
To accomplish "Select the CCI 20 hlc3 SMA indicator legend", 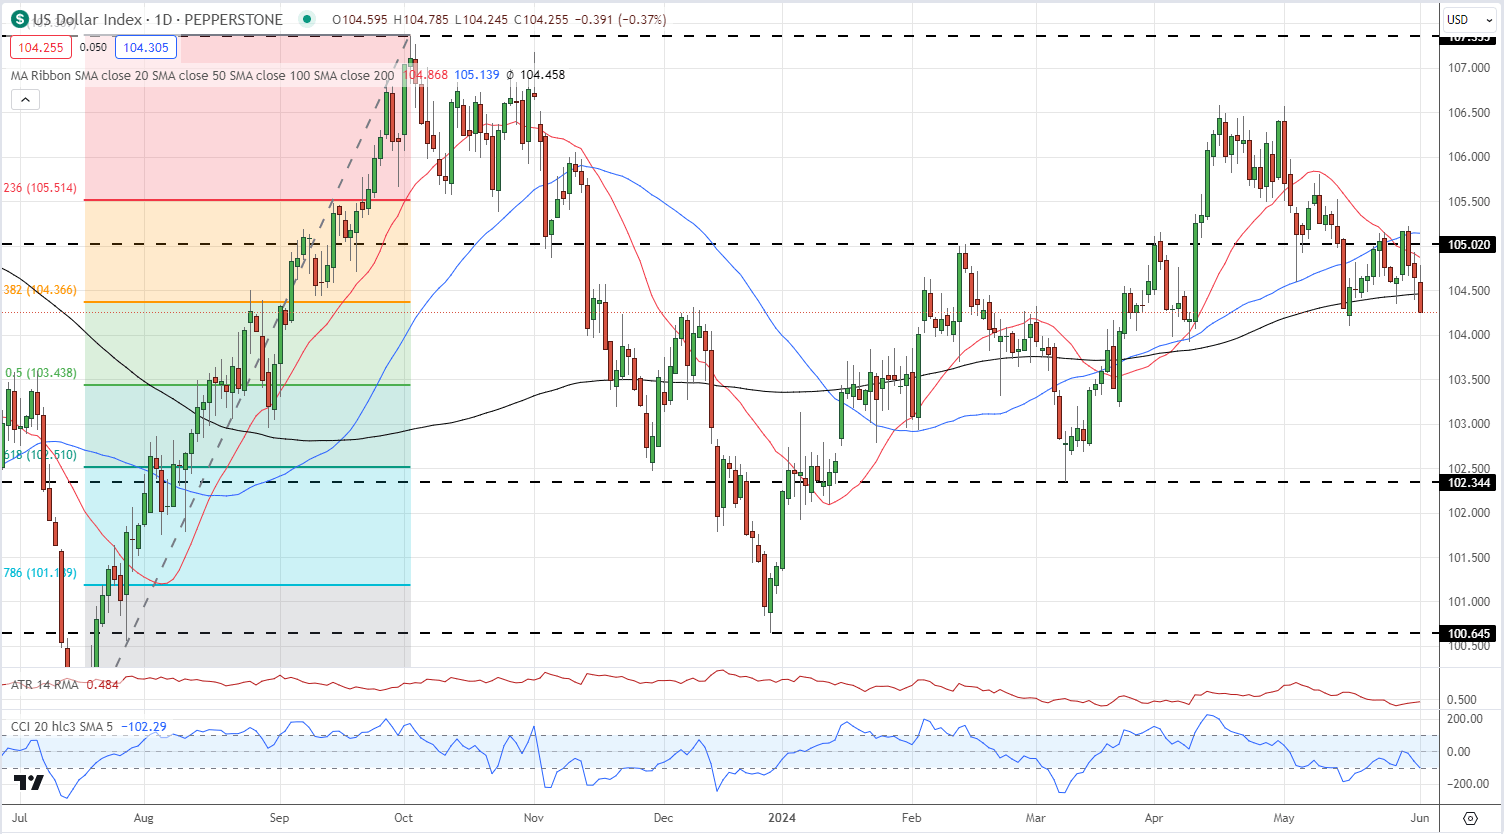I will point(62,726).
